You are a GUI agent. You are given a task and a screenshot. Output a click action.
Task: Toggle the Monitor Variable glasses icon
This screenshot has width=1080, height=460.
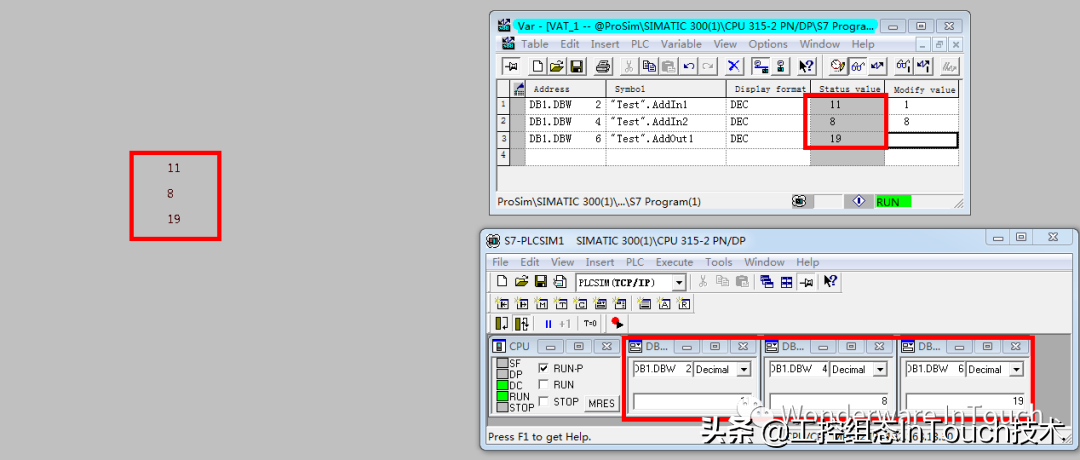[858, 67]
